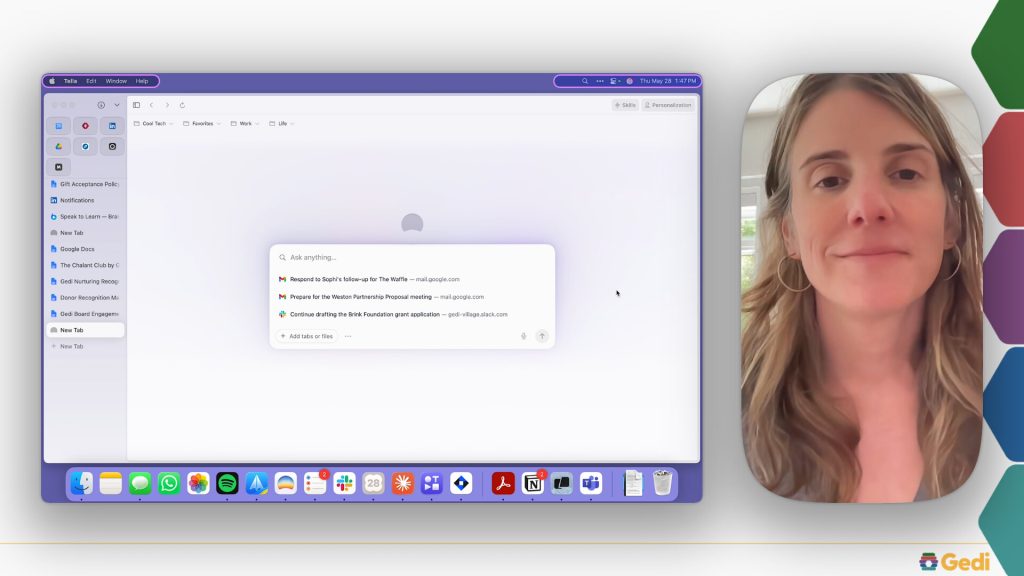The width and height of the screenshot is (1024, 576).
Task: Expand the Work bookmarks folder
Action: click(245, 123)
